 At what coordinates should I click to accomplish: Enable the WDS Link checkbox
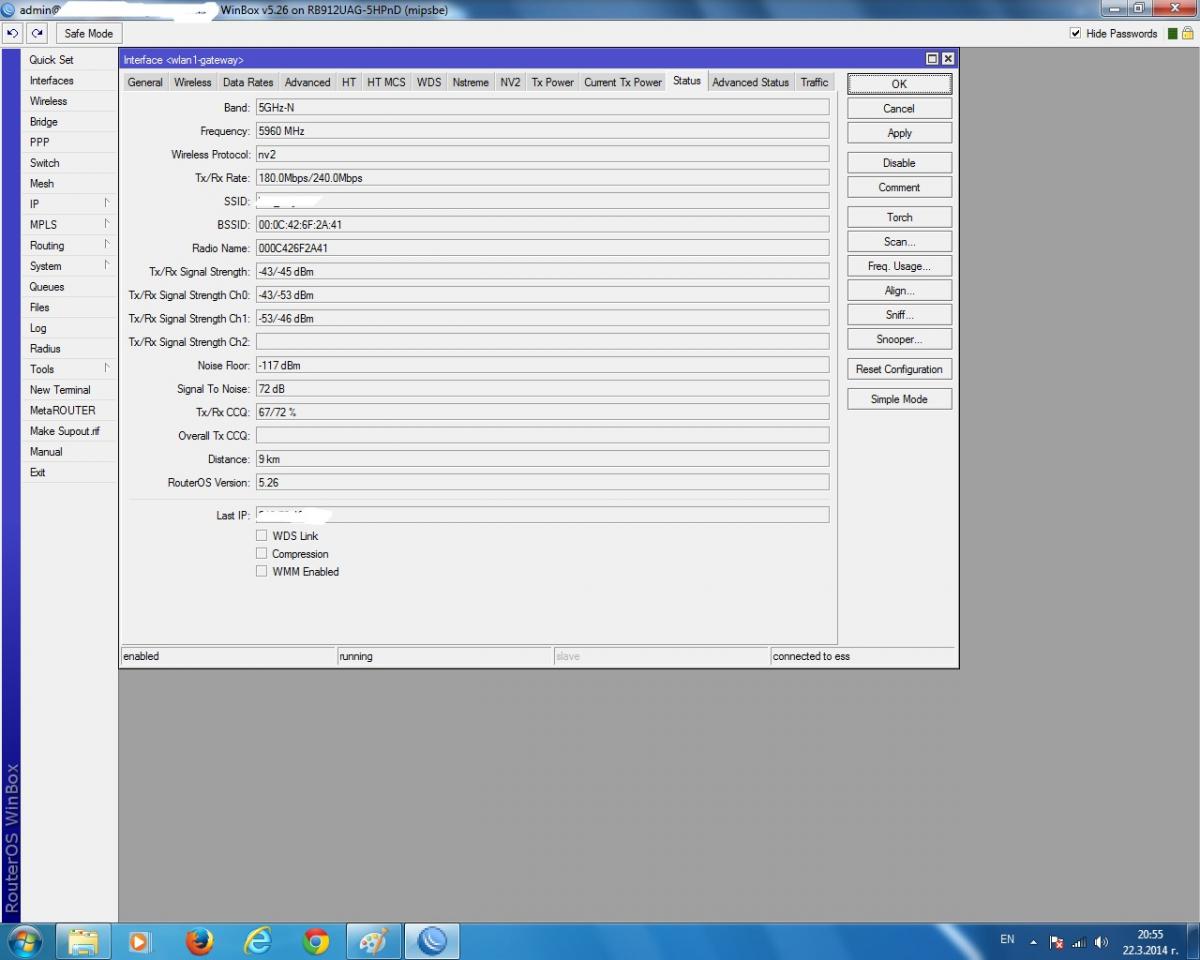(x=262, y=536)
